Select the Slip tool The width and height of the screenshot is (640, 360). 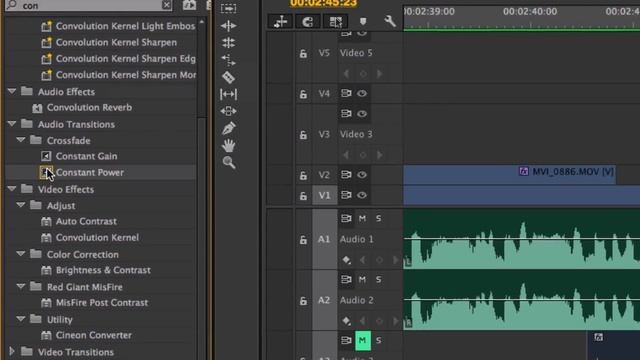click(228, 94)
